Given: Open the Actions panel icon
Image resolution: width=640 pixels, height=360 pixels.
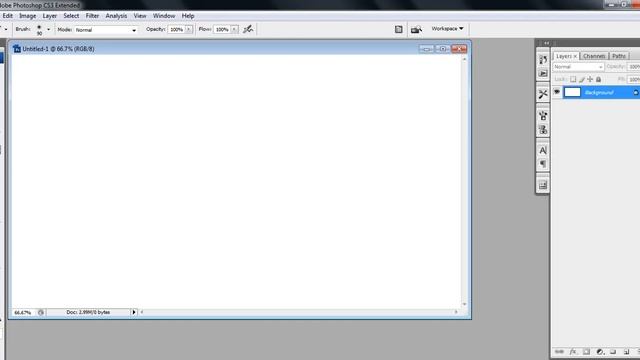Looking at the screenshot, I should pyautogui.click(x=542, y=73).
